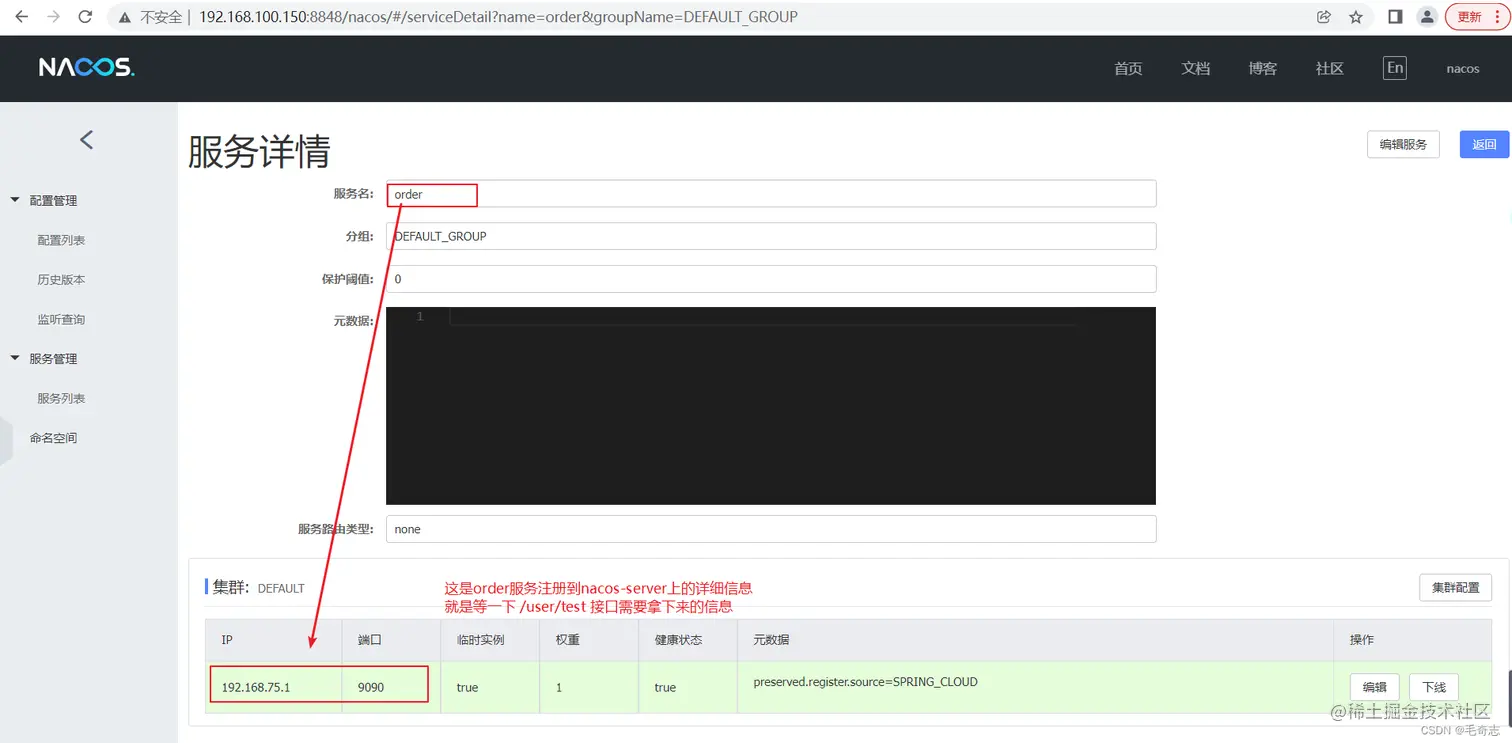Click the metadata text preserved.register.source=SPRING_CLOUD

pos(865,682)
